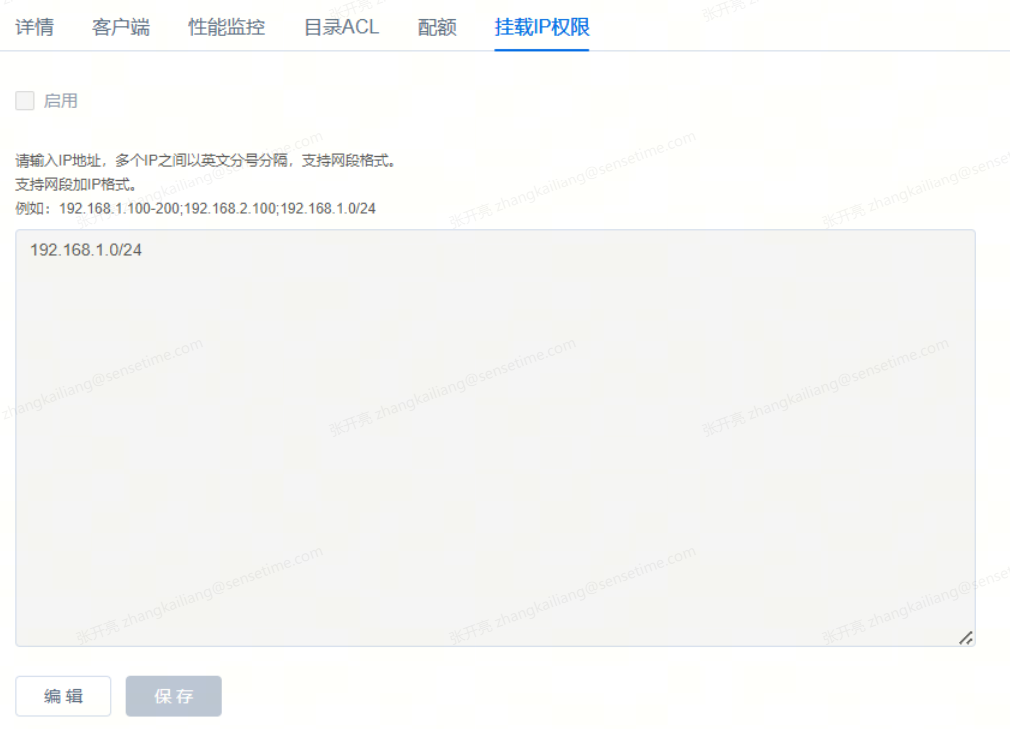Click 192.168.1.0/24 in the example line
Image resolution: width=1010 pixels, height=729 pixels.
click(x=328, y=208)
